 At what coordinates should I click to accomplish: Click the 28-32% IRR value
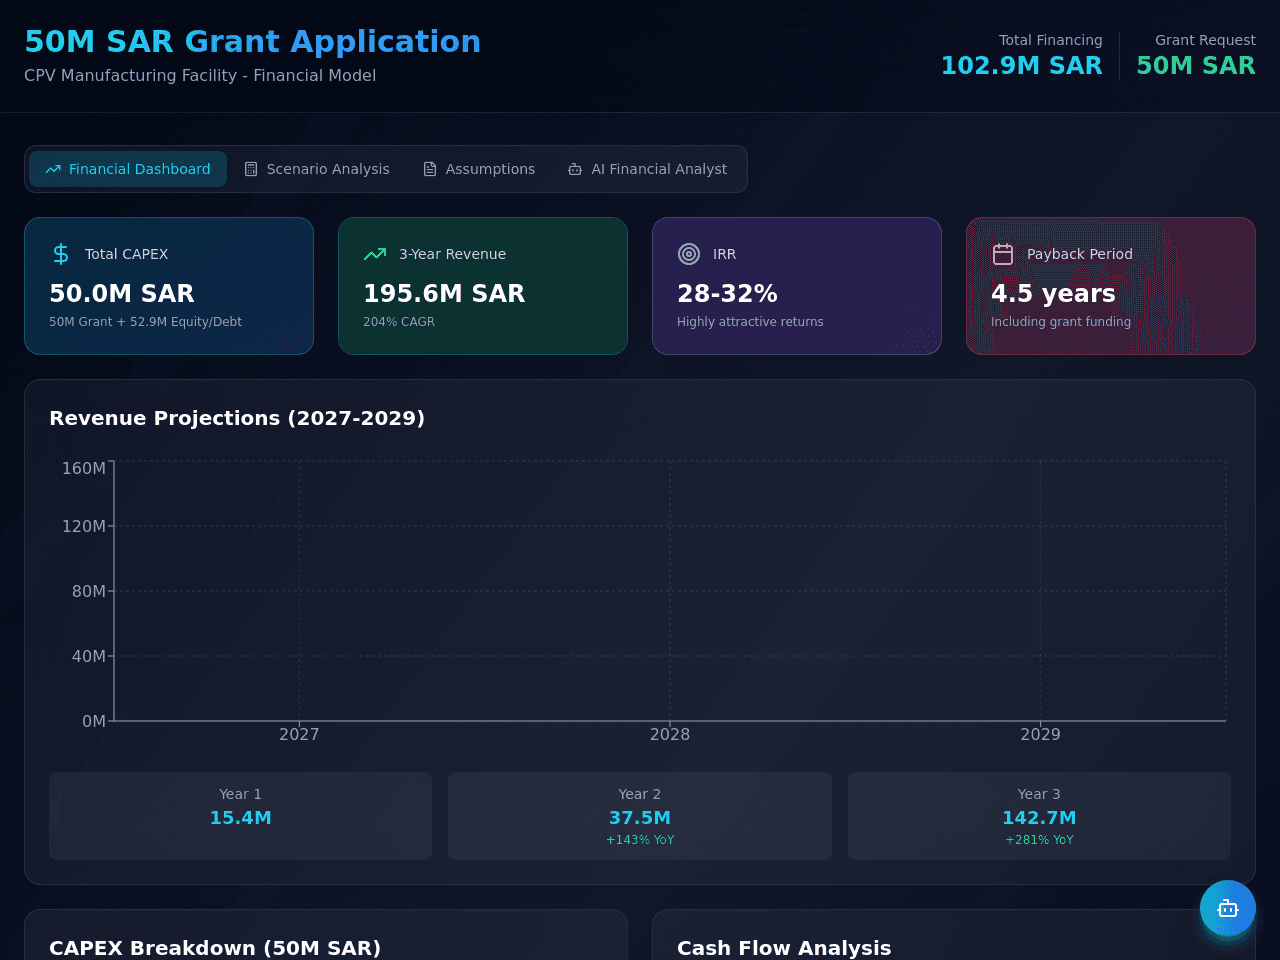(x=727, y=293)
